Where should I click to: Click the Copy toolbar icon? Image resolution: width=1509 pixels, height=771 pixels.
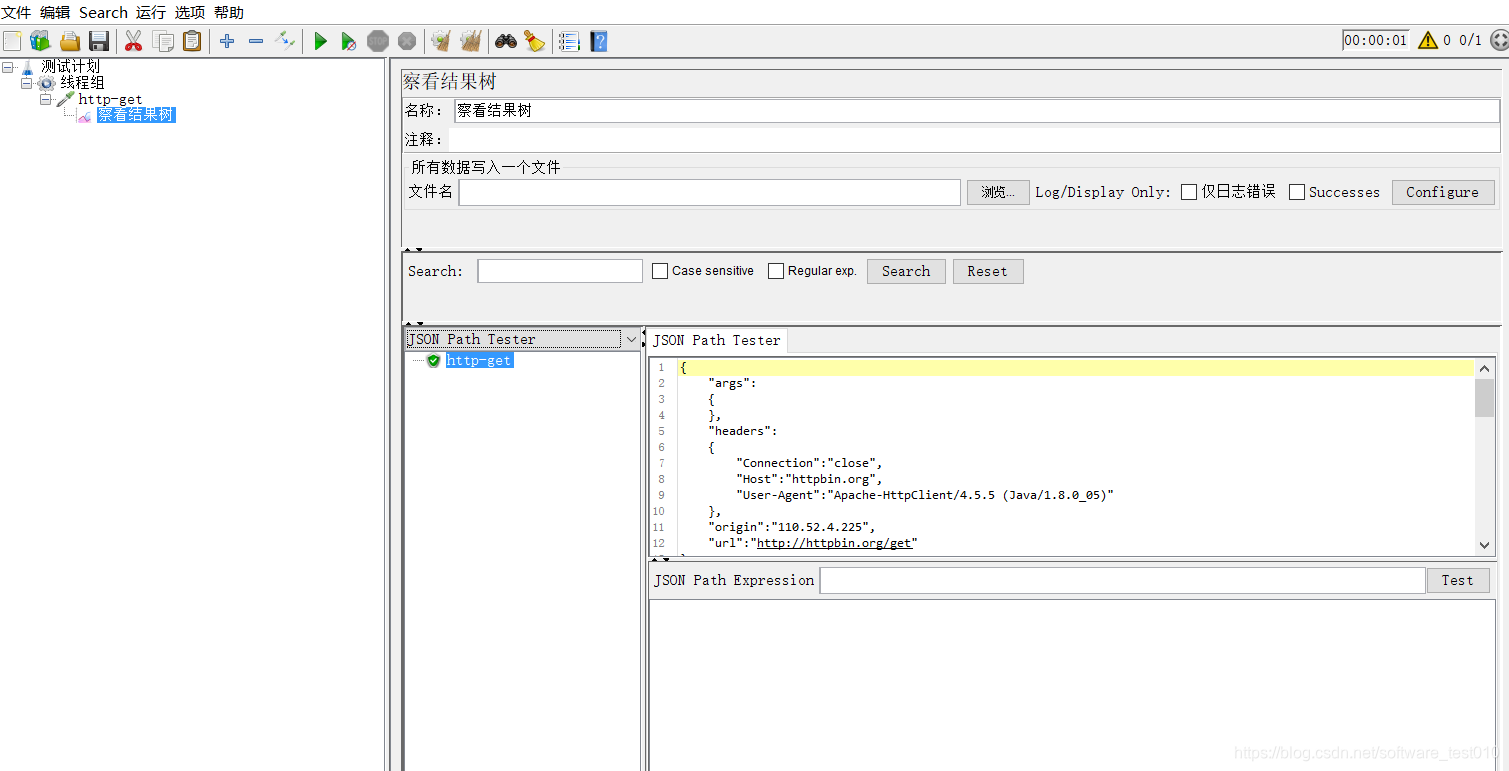click(163, 41)
